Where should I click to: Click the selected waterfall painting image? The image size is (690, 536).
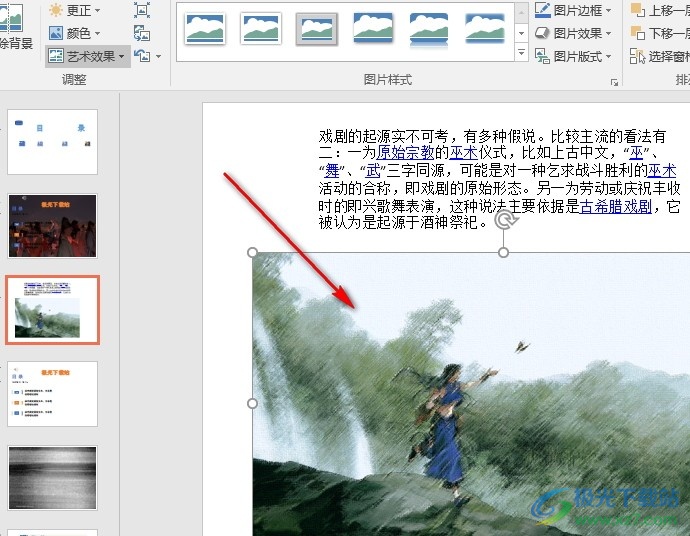pyautogui.click(x=471, y=394)
